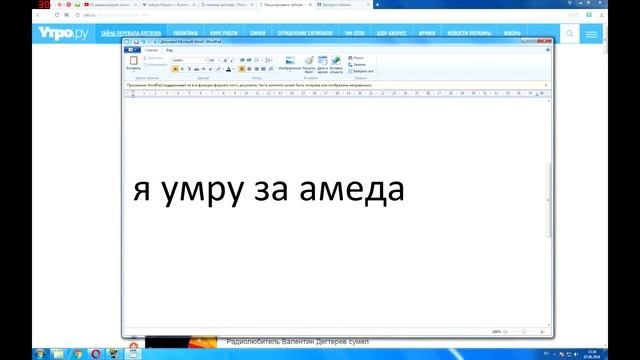This screenshot has height=360, width=640.
Task: Center-align the text
Action: [249, 69]
